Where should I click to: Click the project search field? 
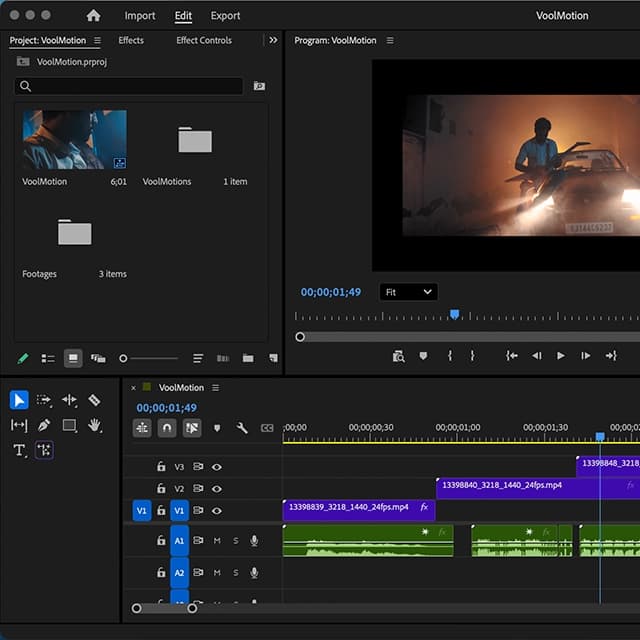(129, 86)
